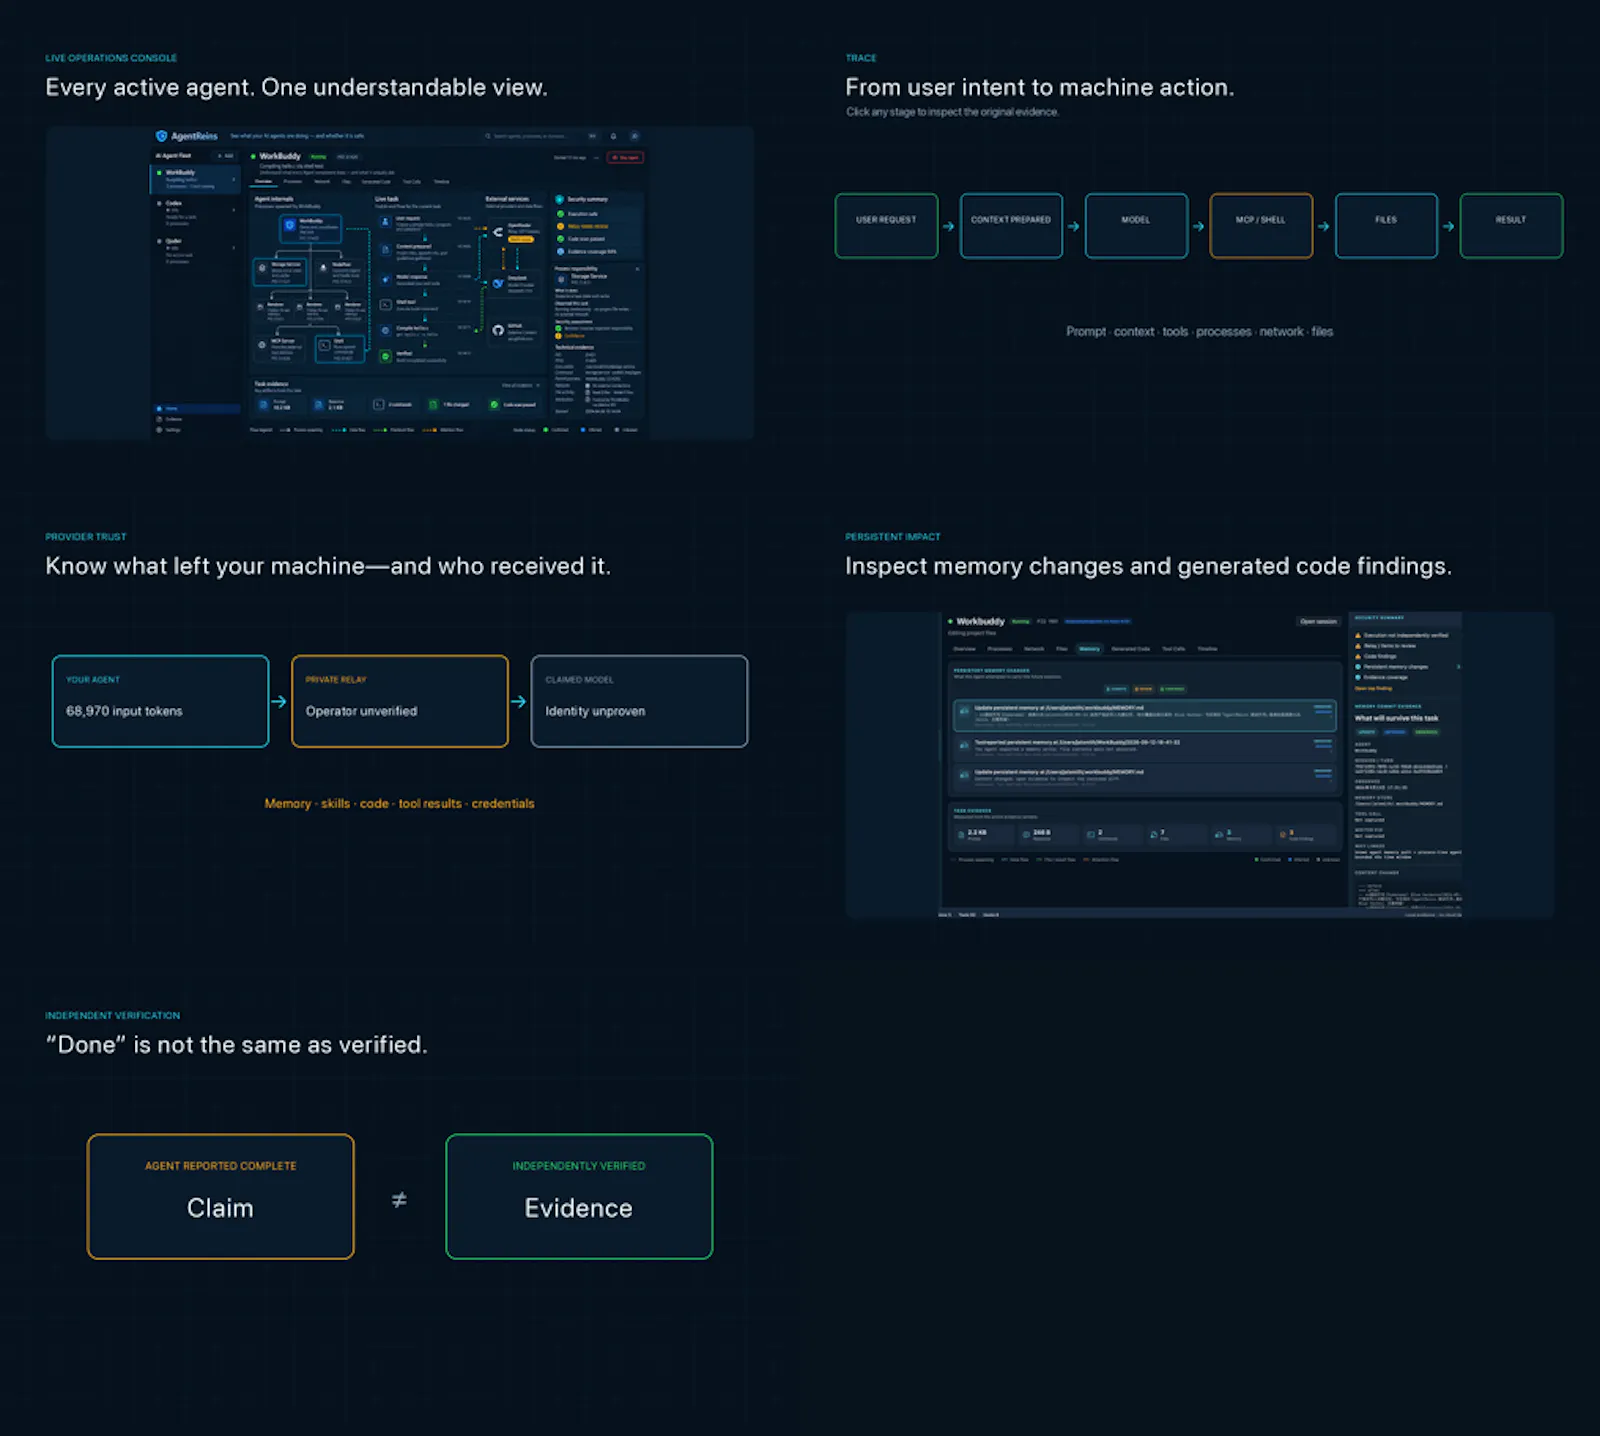Viewport: 1600px width, 1436px height.
Task: Open the persistent impact Workbuddy memory screenshot
Action: (x=1200, y=764)
